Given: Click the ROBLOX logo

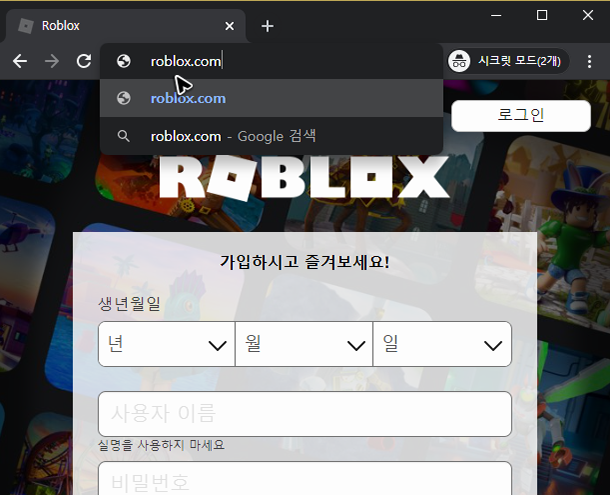Looking at the screenshot, I should tap(305, 177).
